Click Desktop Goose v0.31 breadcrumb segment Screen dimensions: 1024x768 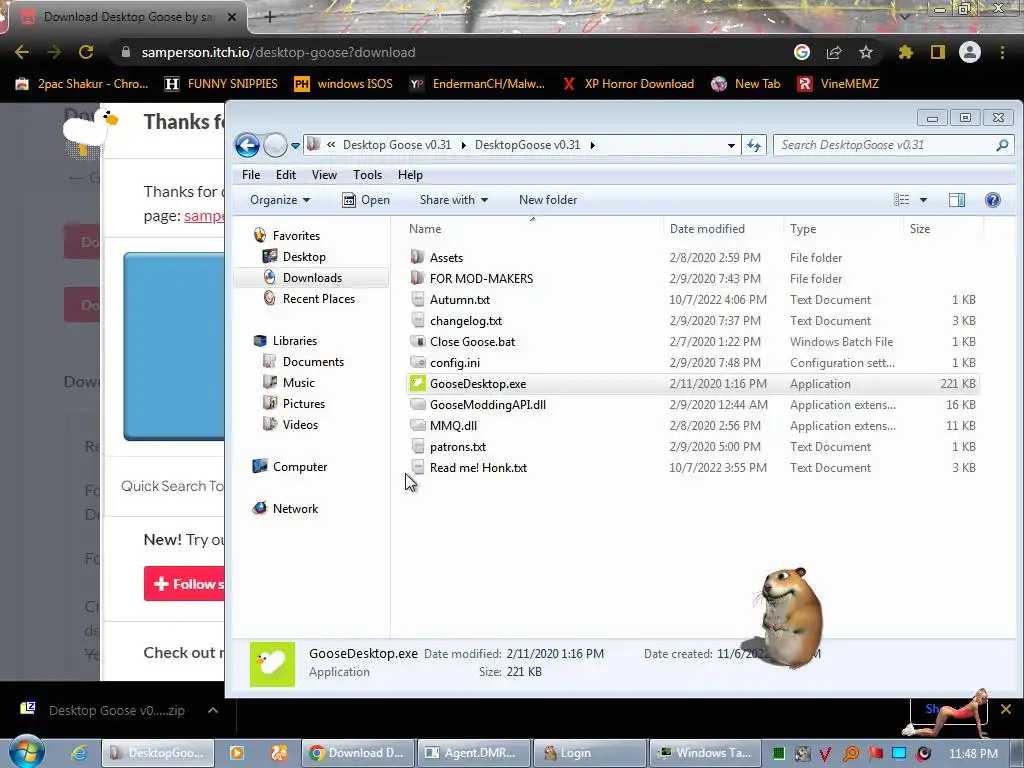(x=397, y=145)
